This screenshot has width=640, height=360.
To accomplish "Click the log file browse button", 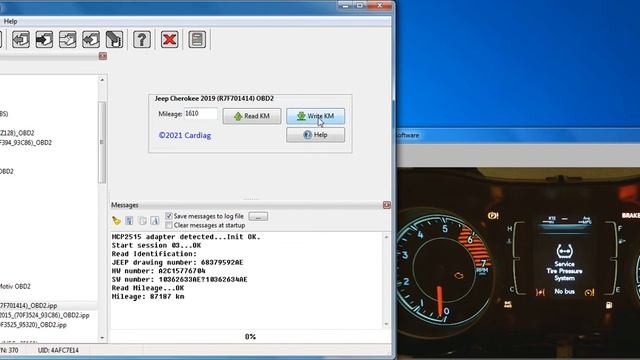I will (258, 216).
